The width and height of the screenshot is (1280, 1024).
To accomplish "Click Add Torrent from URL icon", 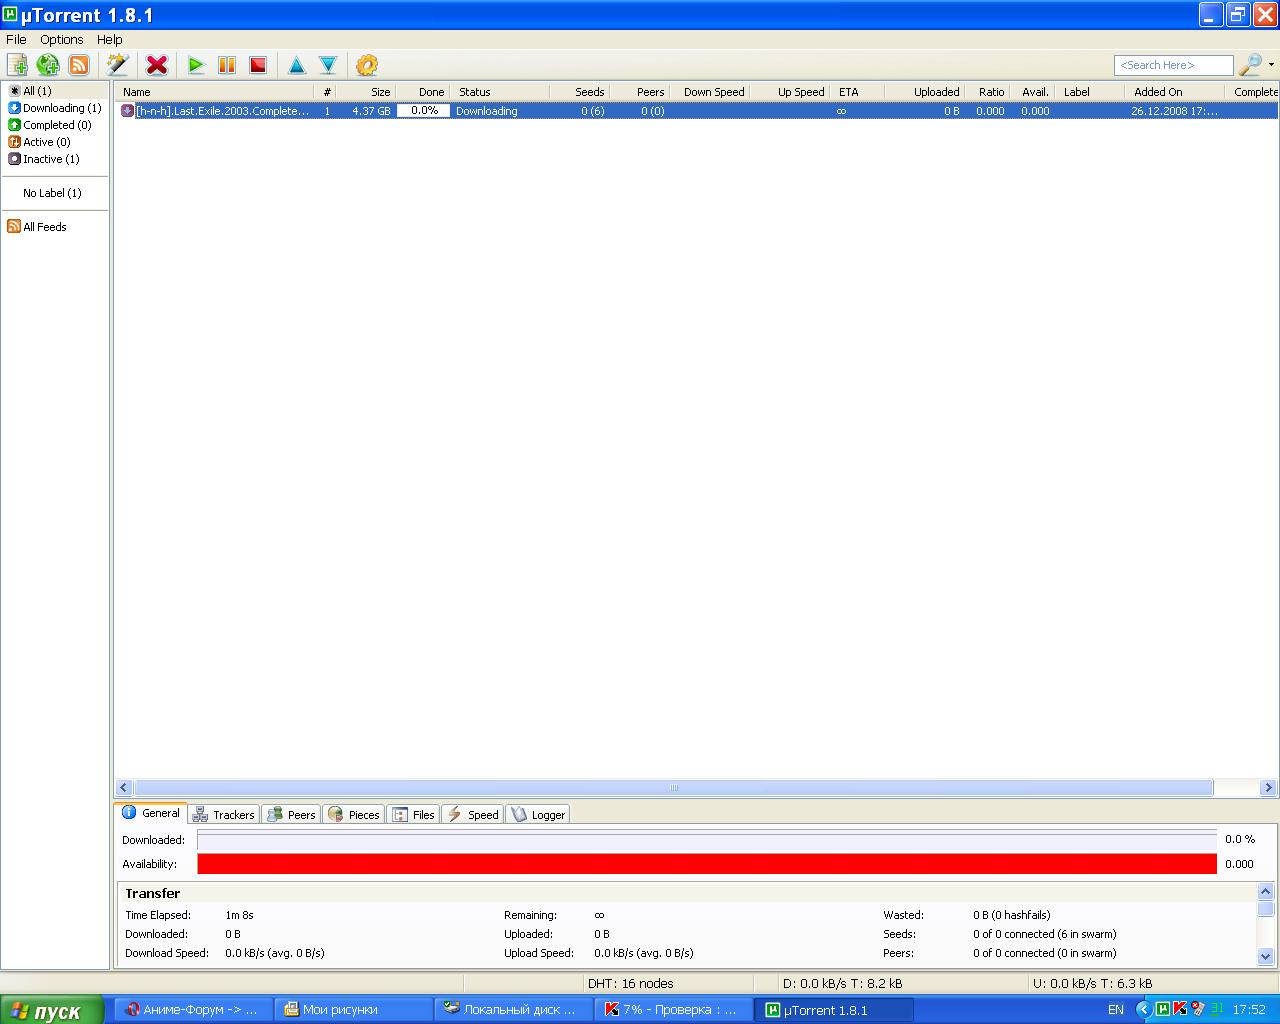I will pos(48,65).
